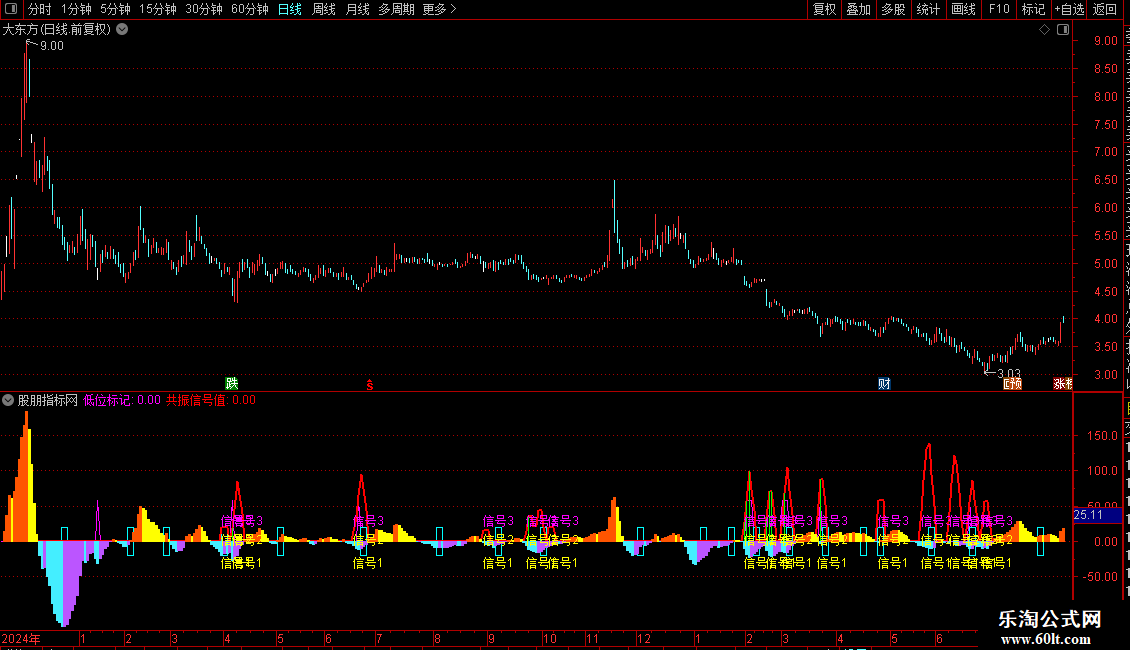Screen dimensions: 1130x650
Task: Toggle the left side panel icon
Action: (x=11, y=9)
